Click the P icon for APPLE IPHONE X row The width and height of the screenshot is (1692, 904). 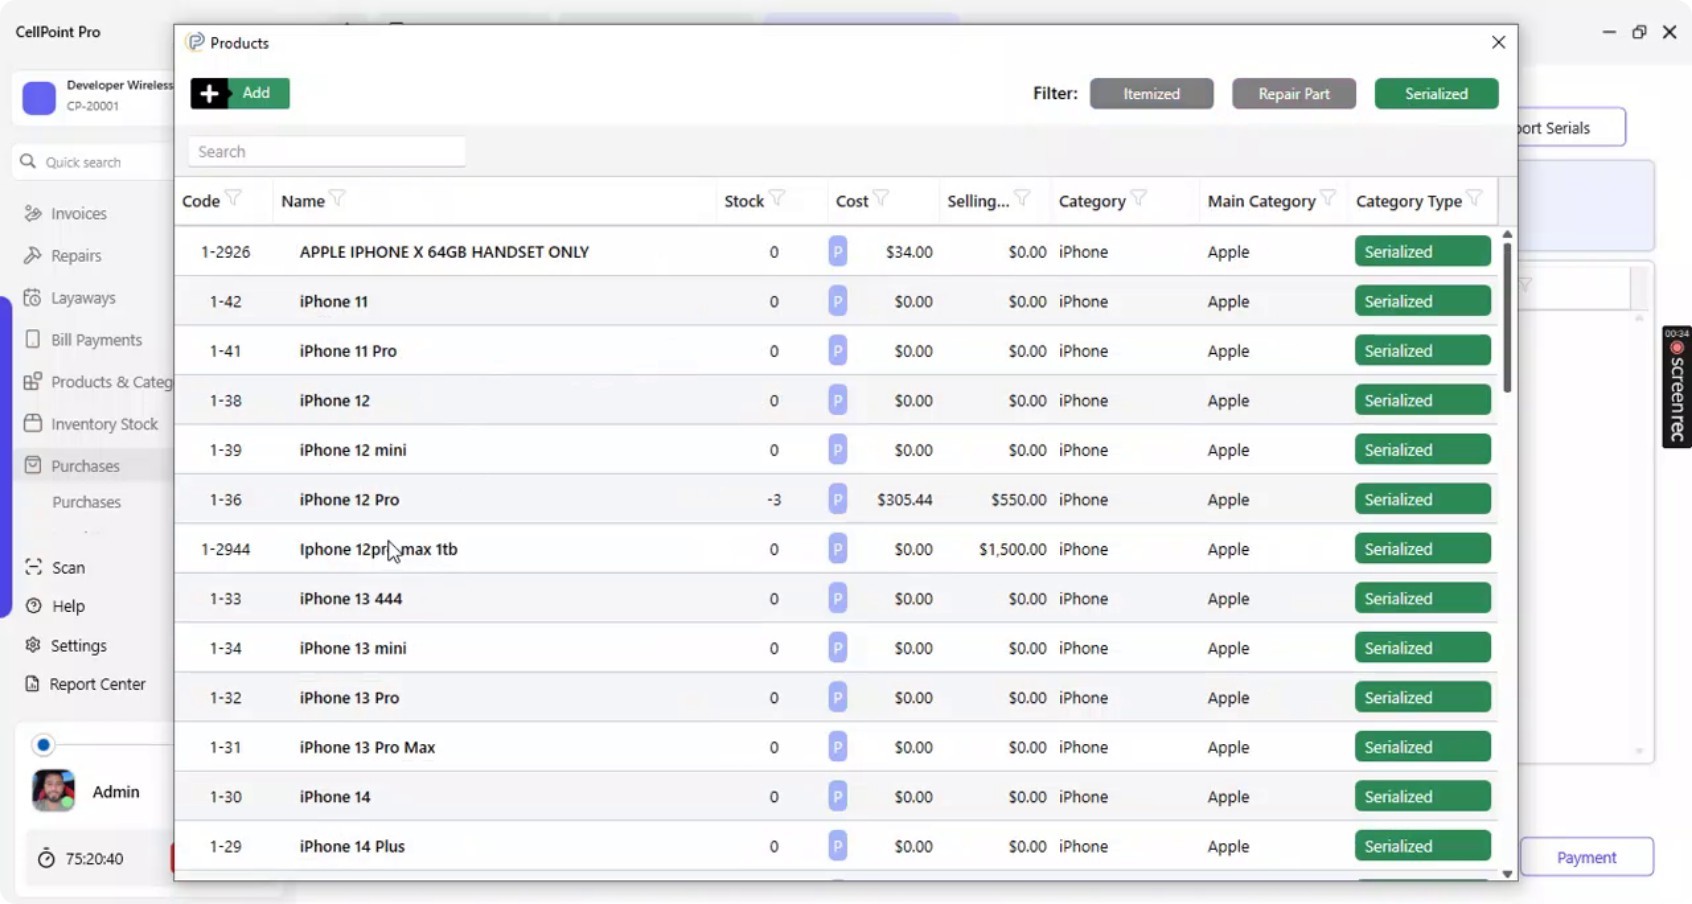point(838,251)
